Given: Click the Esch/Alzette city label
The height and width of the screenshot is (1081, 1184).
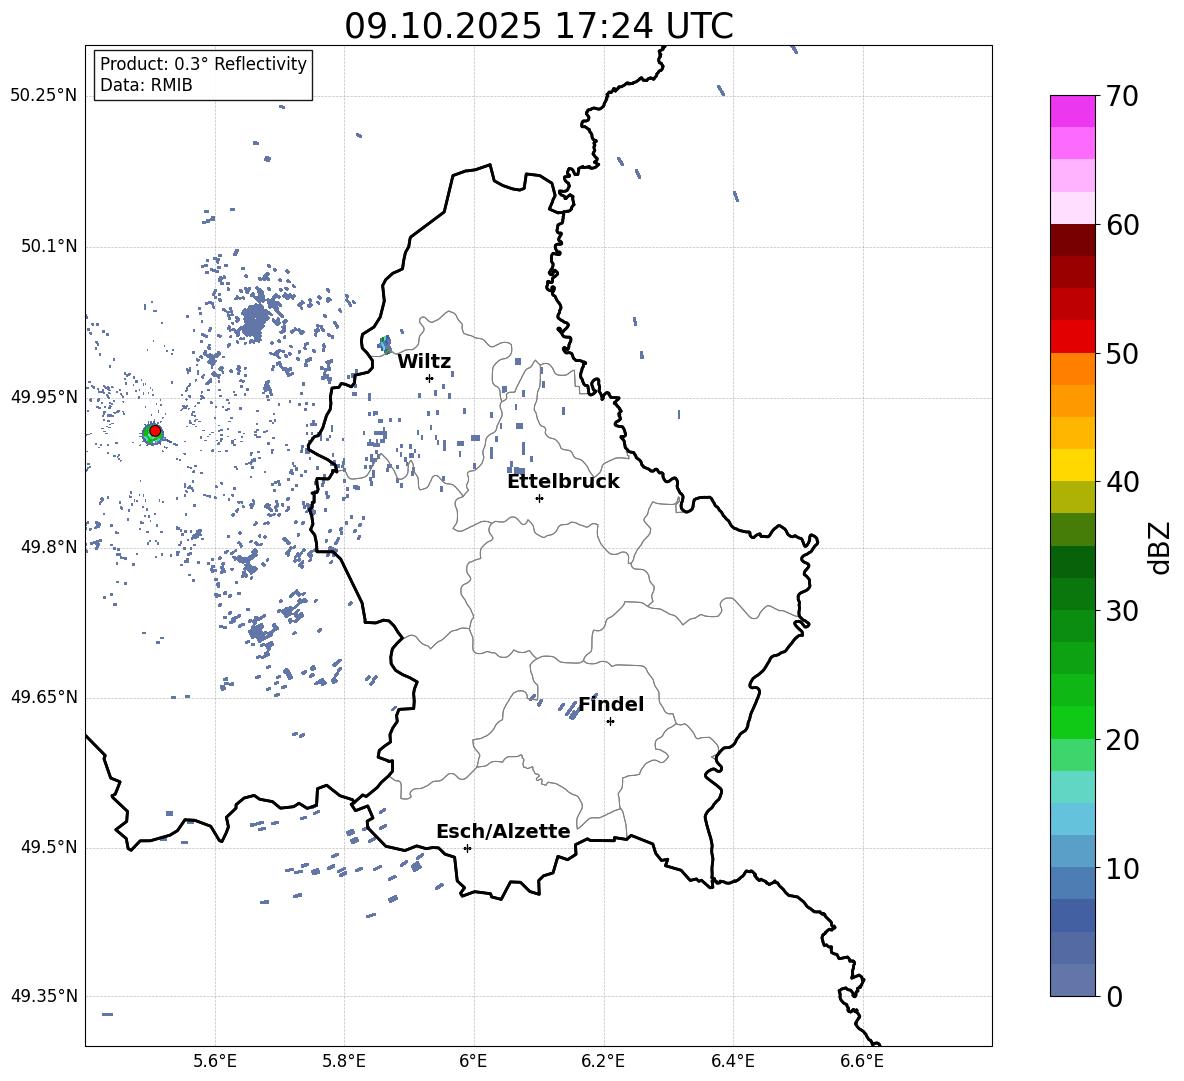Looking at the screenshot, I should click(503, 831).
